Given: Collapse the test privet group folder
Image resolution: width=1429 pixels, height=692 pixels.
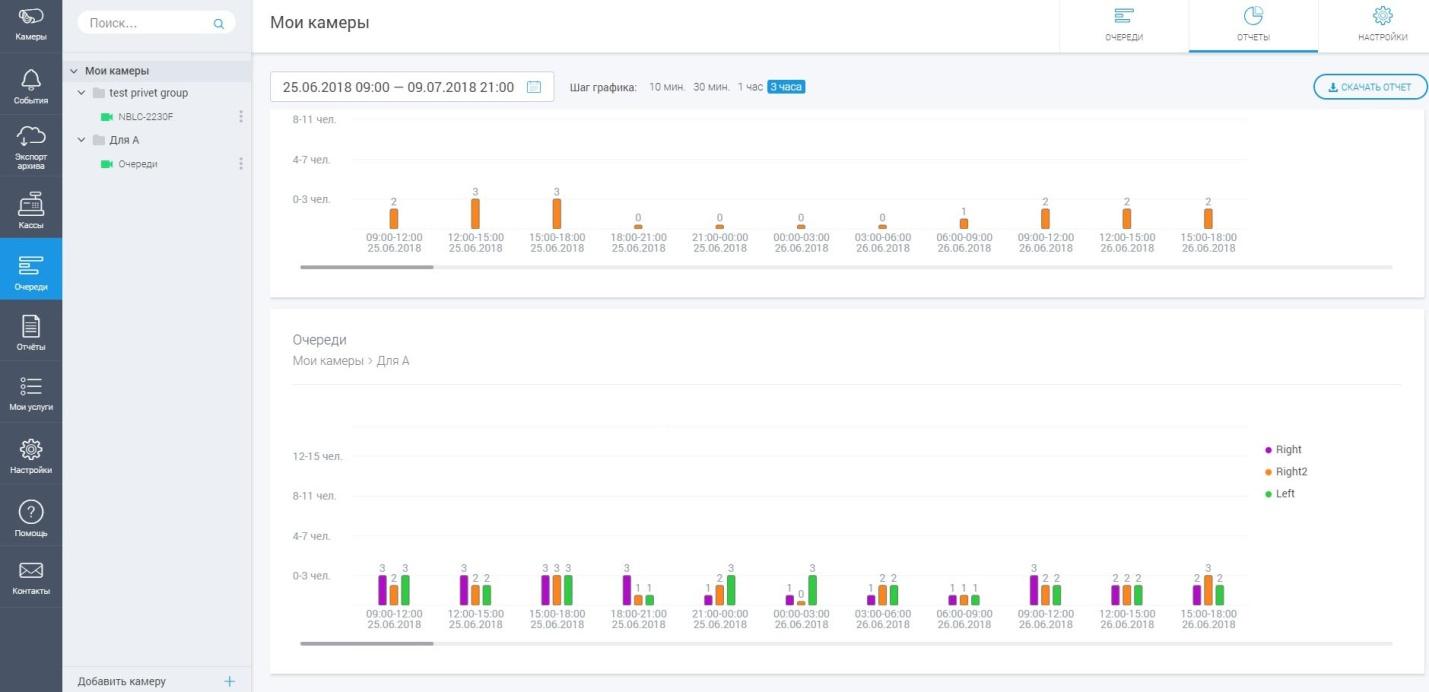Looking at the screenshot, I should tap(82, 93).
